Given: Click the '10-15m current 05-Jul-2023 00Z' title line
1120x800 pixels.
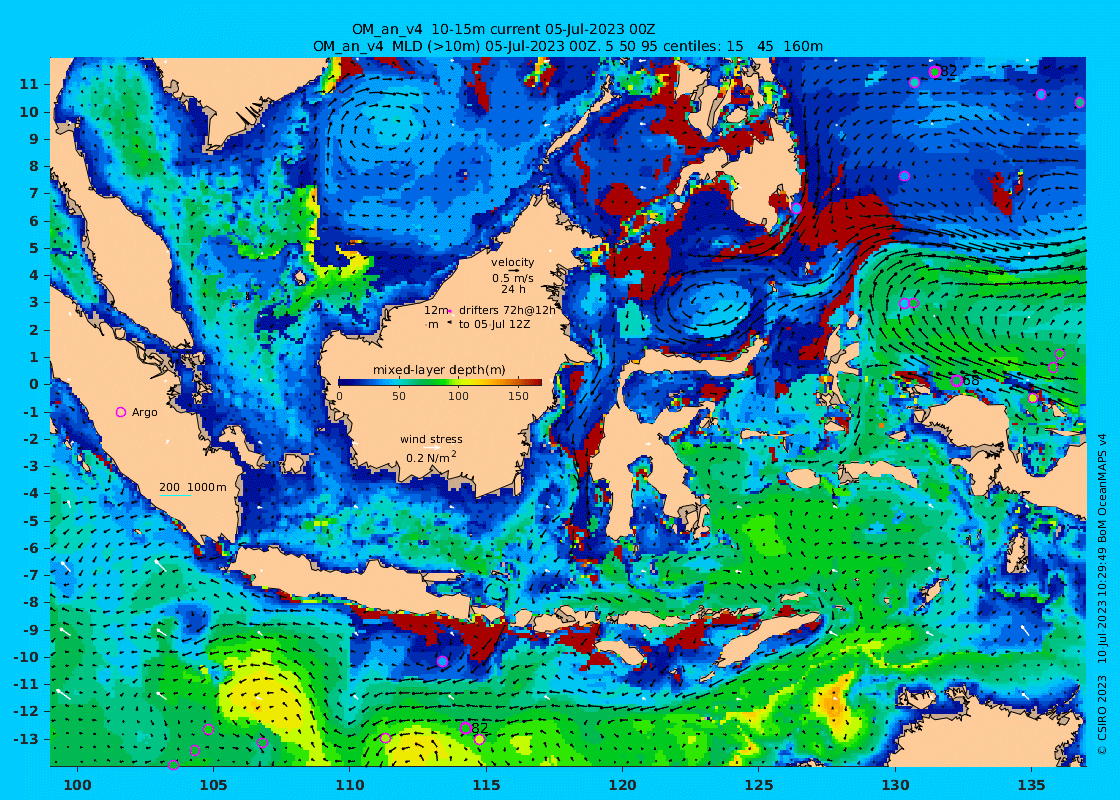Looking at the screenshot, I should [503, 29].
